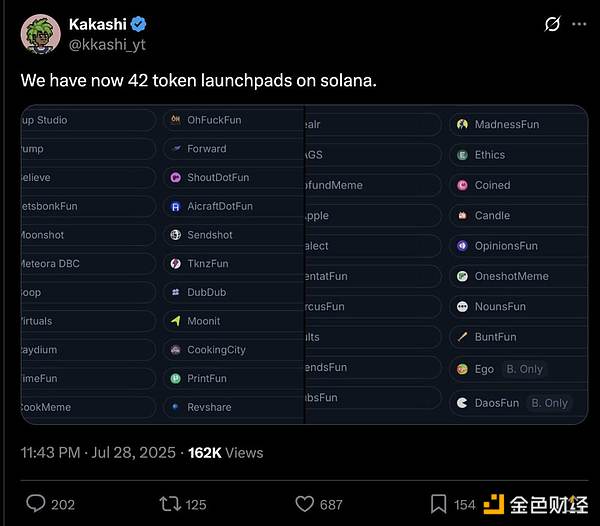
Task: Open Kakashi's profile avatar
Action: [38, 34]
